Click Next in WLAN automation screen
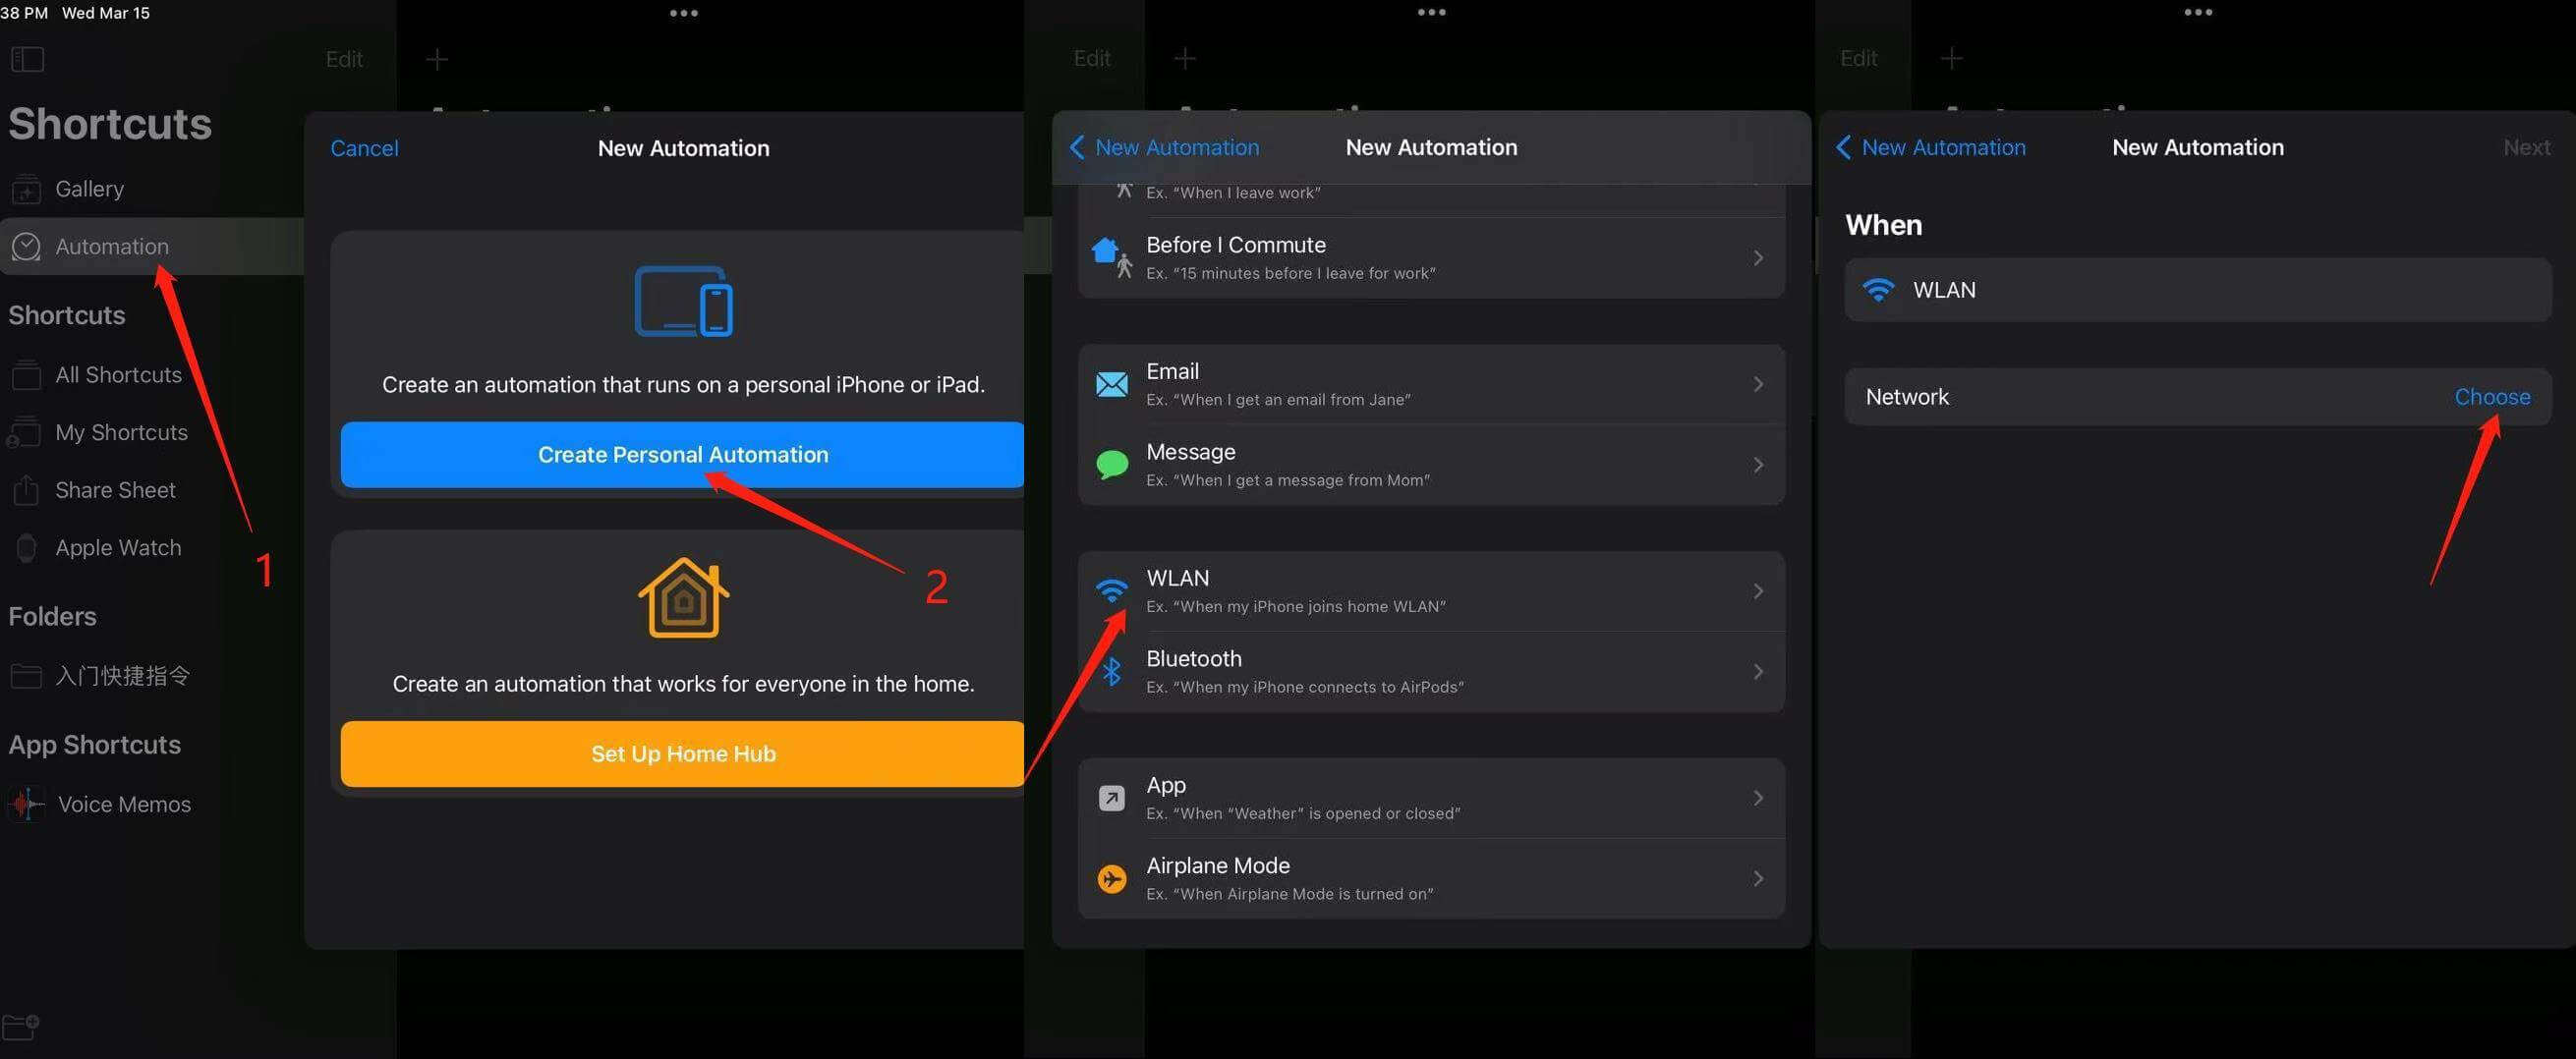 pos(2526,147)
